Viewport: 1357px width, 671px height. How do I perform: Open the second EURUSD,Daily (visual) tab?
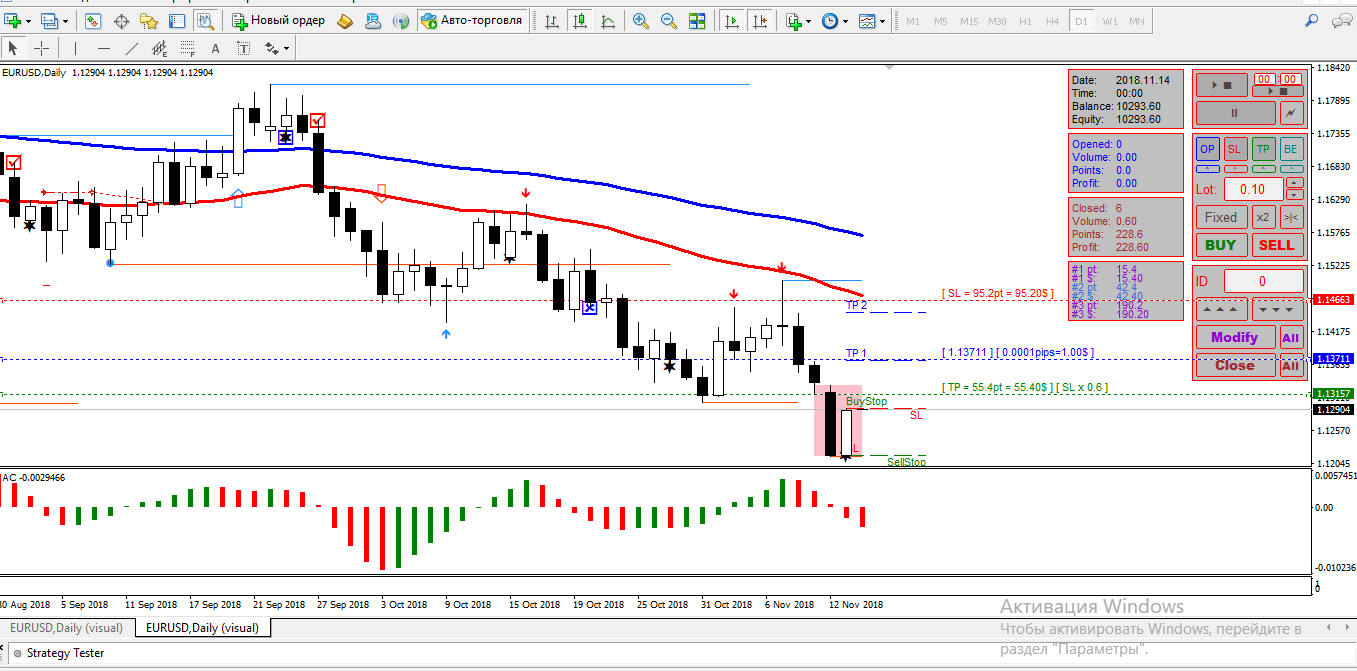[203, 628]
